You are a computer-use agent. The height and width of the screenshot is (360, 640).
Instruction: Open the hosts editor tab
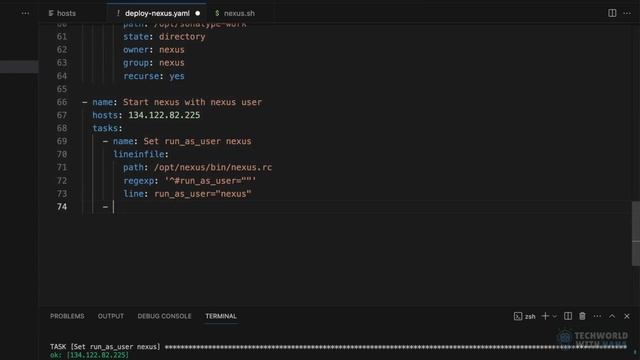click(x=62, y=13)
